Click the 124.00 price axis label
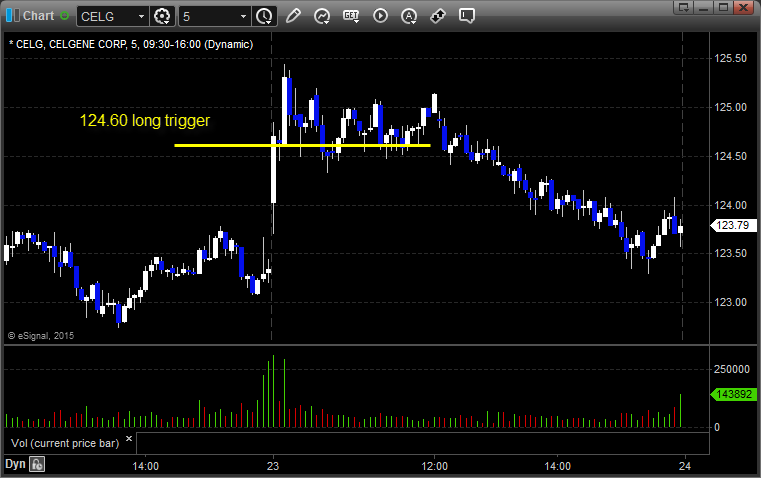 730,205
